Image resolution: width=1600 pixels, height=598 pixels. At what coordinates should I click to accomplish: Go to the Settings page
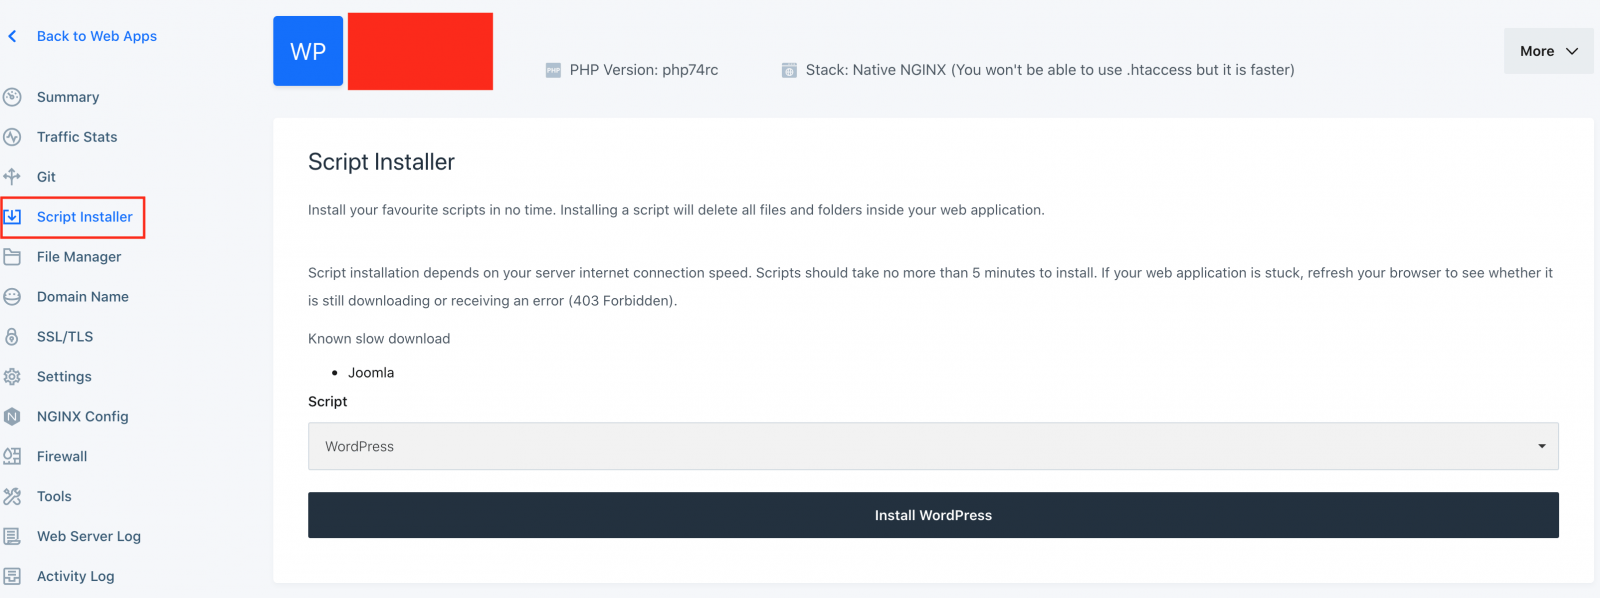tap(64, 377)
